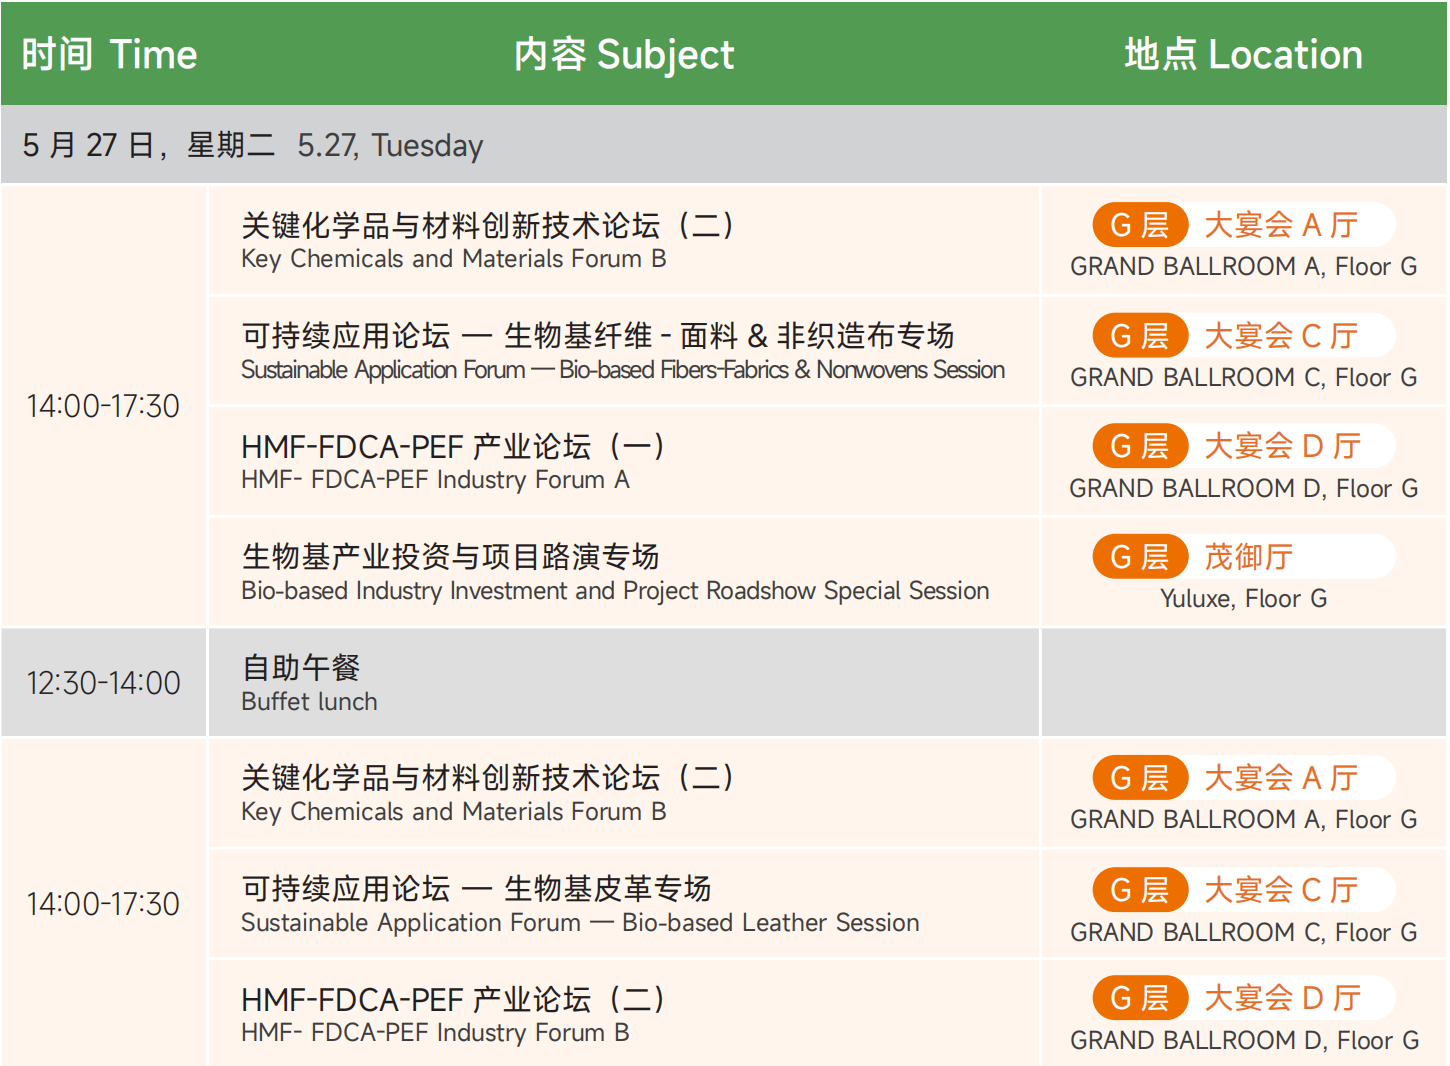The width and height of the screenshot is (1450, 1066).
Task: Click the 大宴会 C 厅 label for Fibers-Fabrics session
Action: coord(1280,336)
